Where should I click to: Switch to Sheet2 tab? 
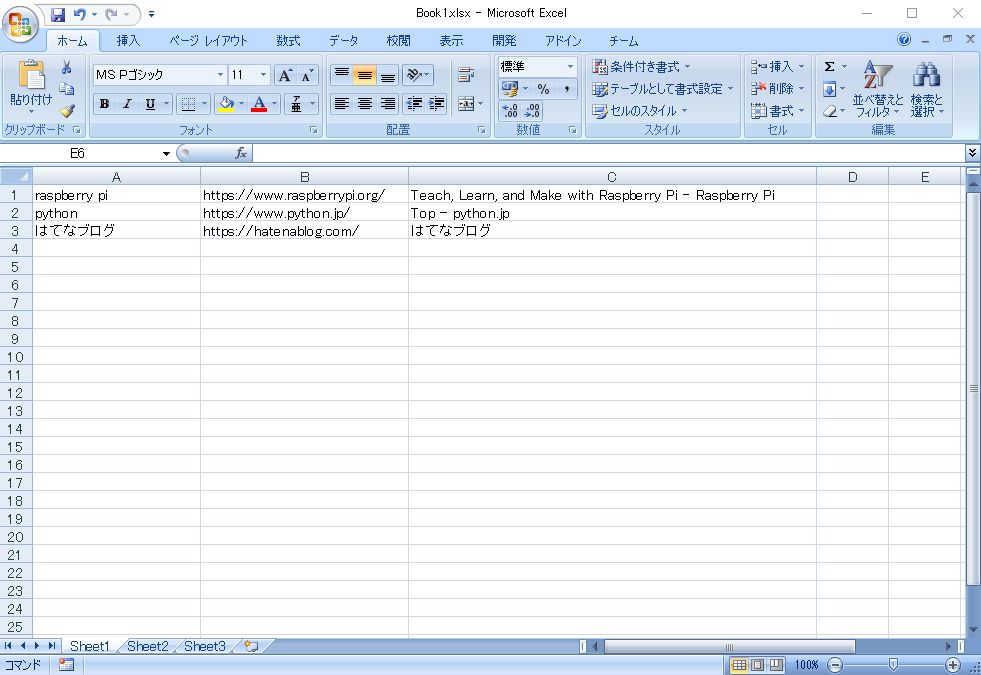148,646
